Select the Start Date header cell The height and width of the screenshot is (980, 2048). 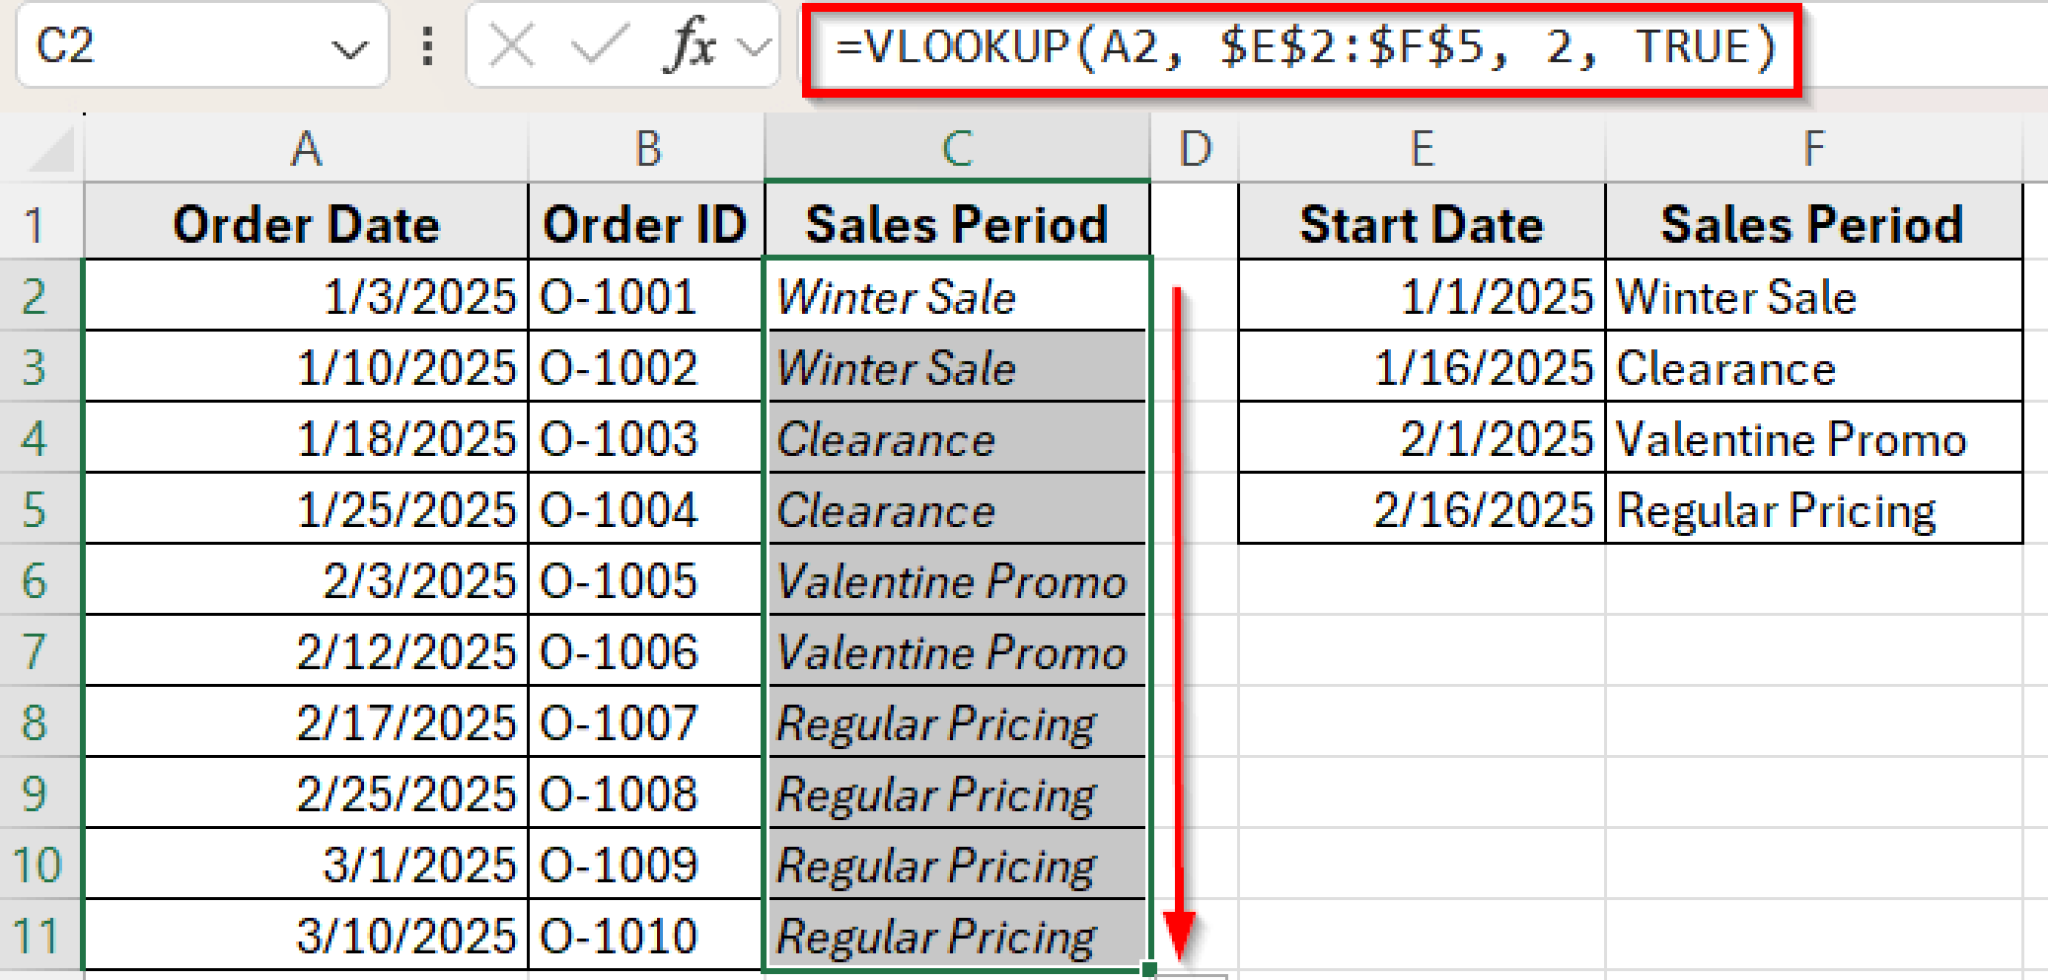(x=1420, y=222)
